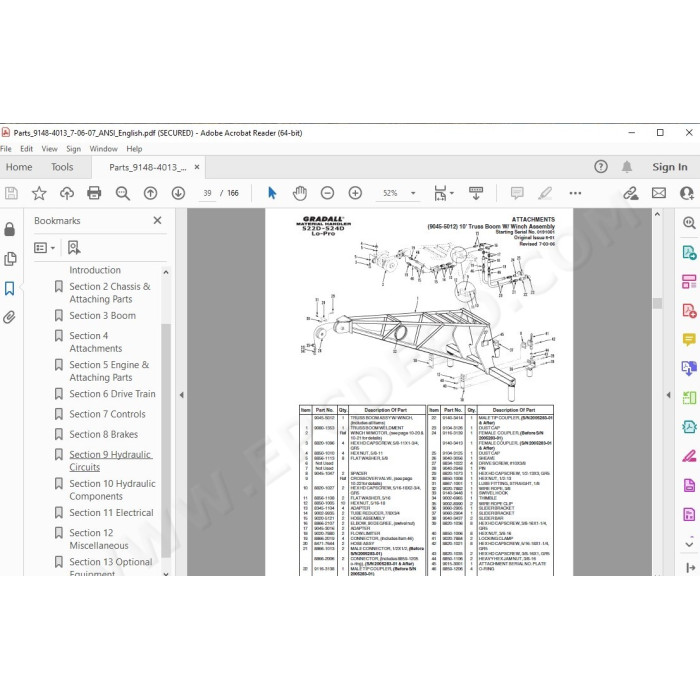Close the Parts_9148-4013 document tab
This screenshot has height=700, width=700.
(197, 167)
